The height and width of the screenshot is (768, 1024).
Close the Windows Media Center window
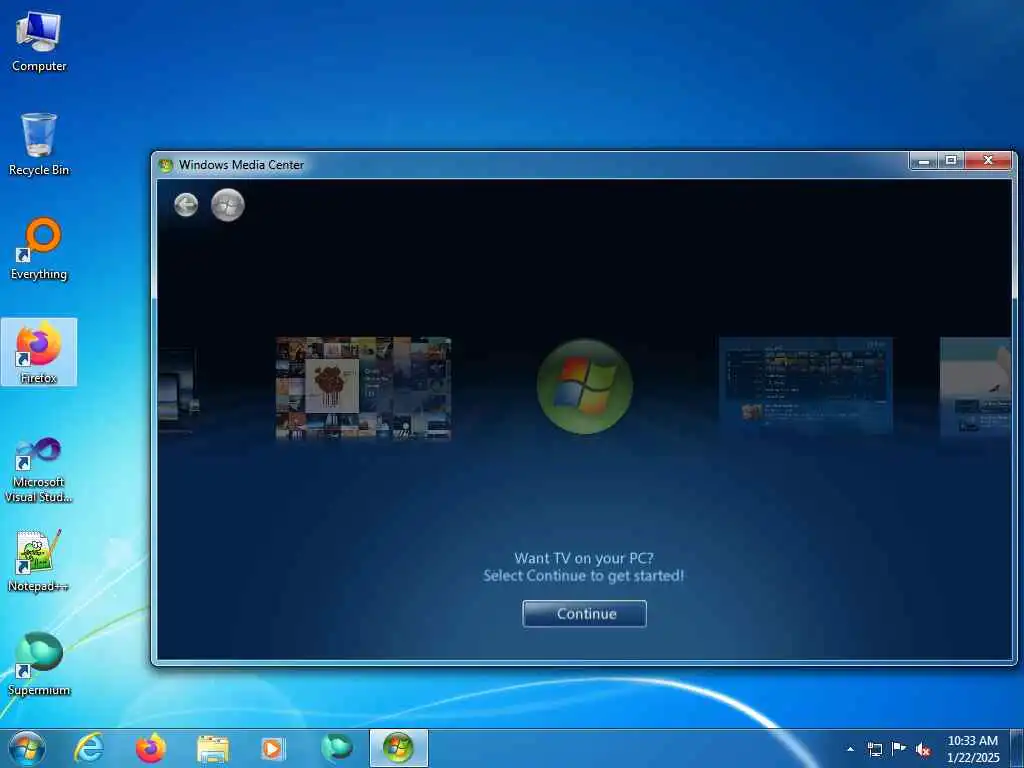(x=988, y=161)
